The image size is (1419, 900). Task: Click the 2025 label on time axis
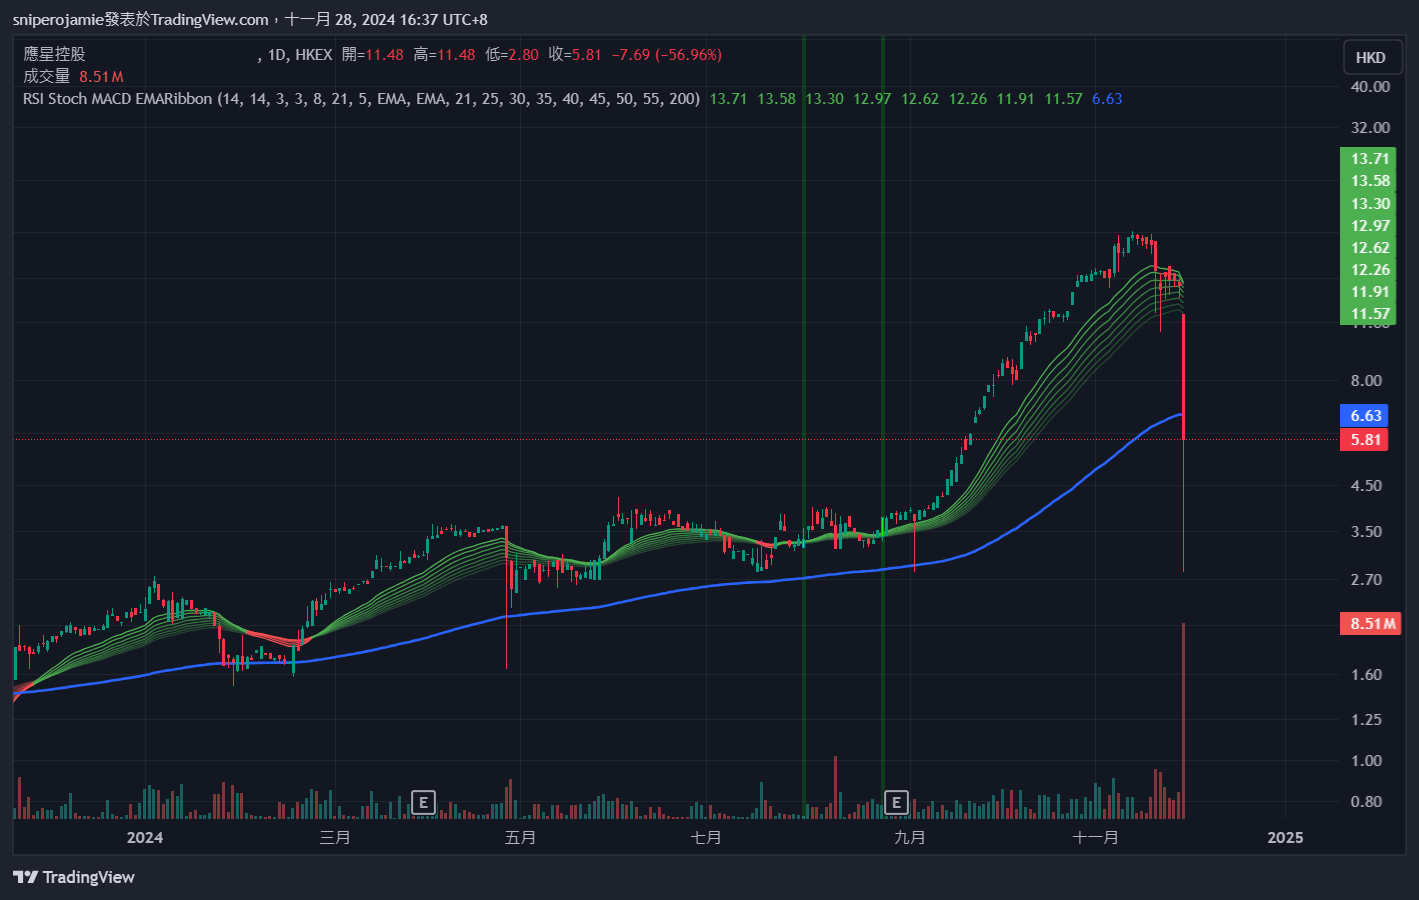pos(1285,838)
